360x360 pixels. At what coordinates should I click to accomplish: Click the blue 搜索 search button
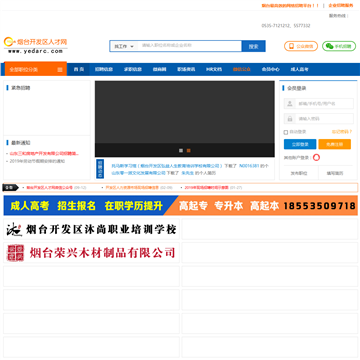pos(253,46)
